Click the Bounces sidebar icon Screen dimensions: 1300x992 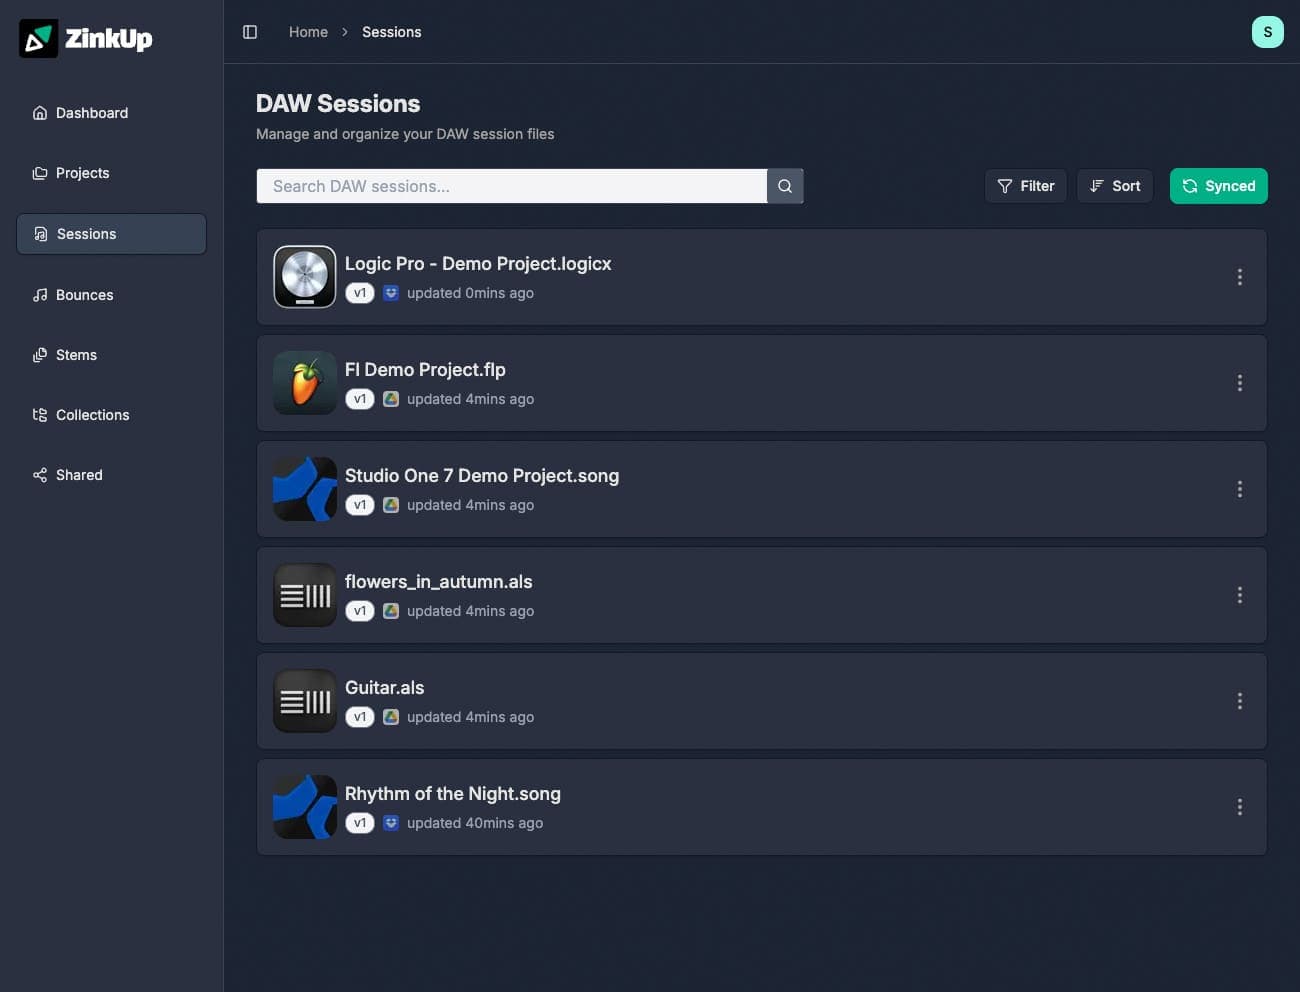coord(40,295)
